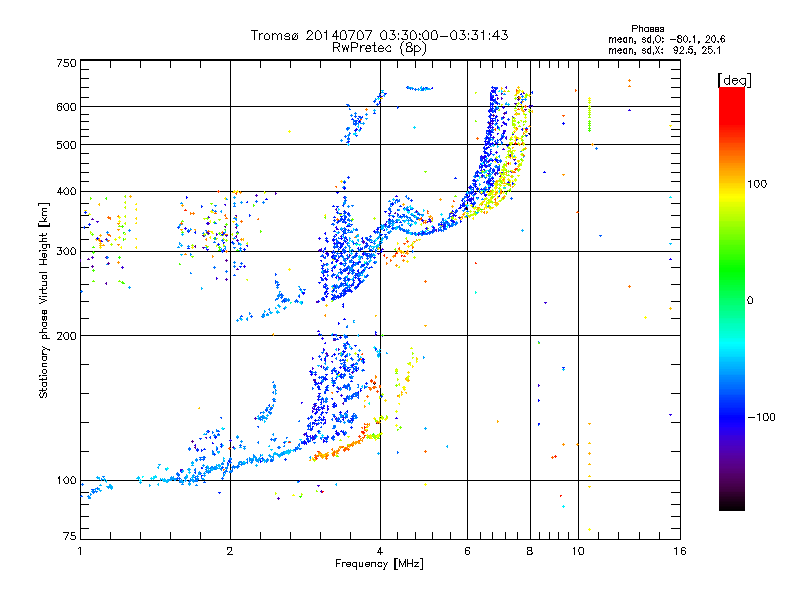Click the x-axis label "6"
This screenshot has width=800, height=600.
pyautogui.click(x=467, y=551)
